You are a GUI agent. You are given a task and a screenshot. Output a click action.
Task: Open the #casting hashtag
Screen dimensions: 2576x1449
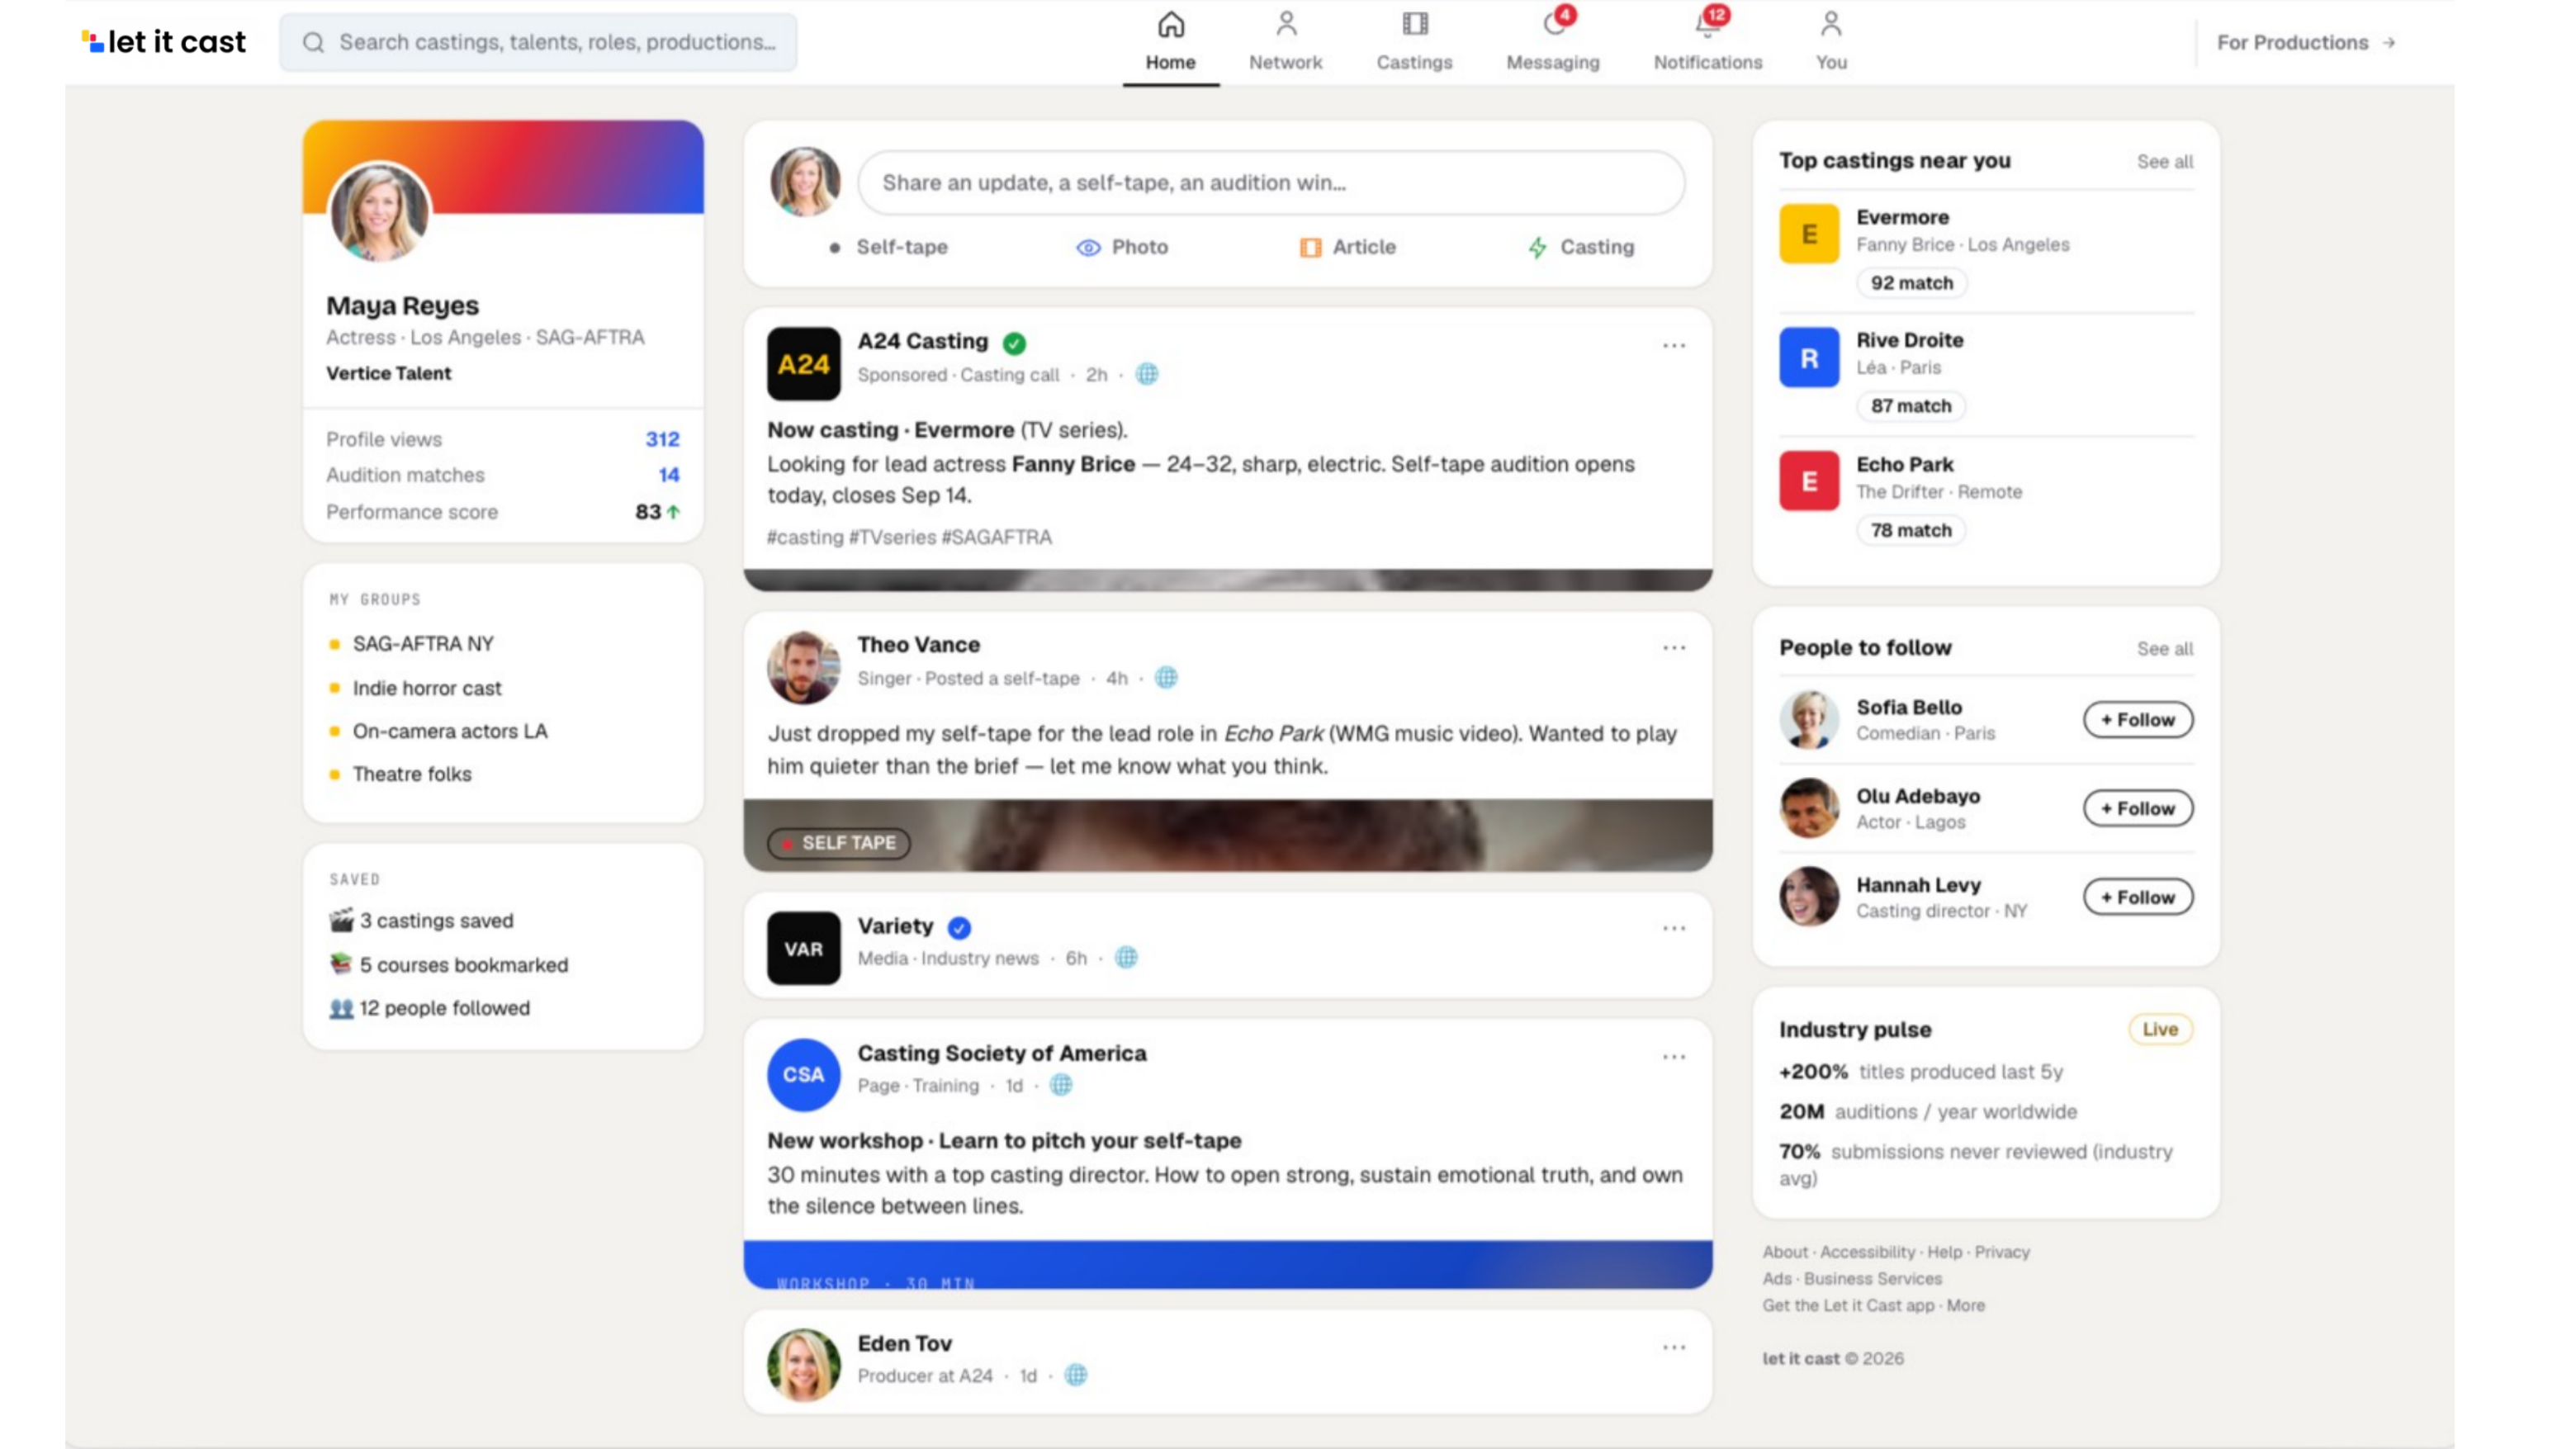(x=805, y=537)
